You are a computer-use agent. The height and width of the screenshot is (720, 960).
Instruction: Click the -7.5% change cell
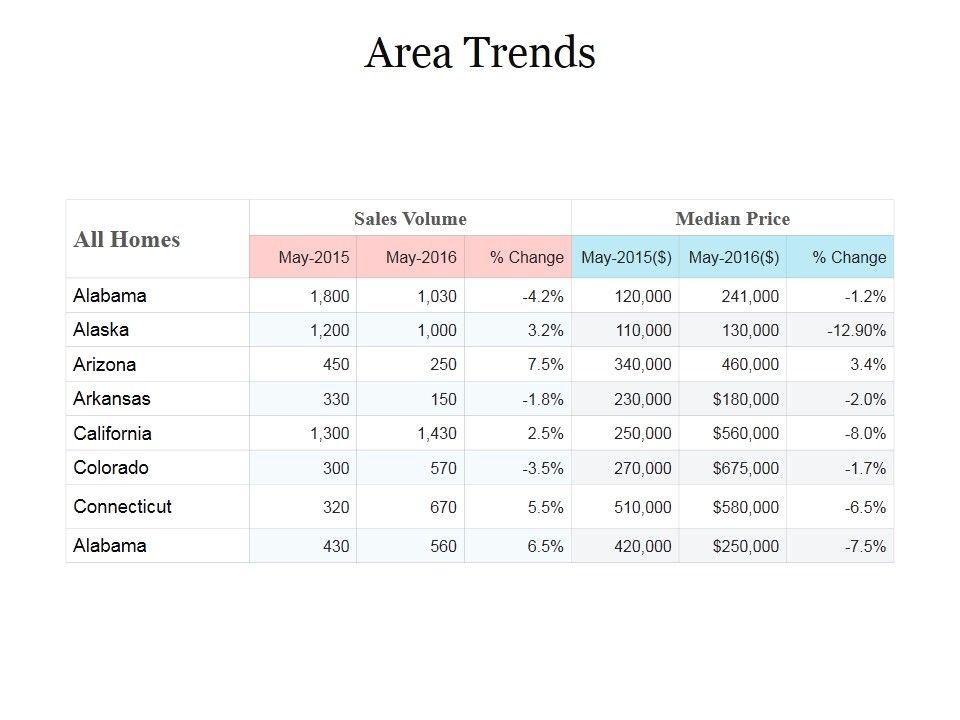pos(840,546)
